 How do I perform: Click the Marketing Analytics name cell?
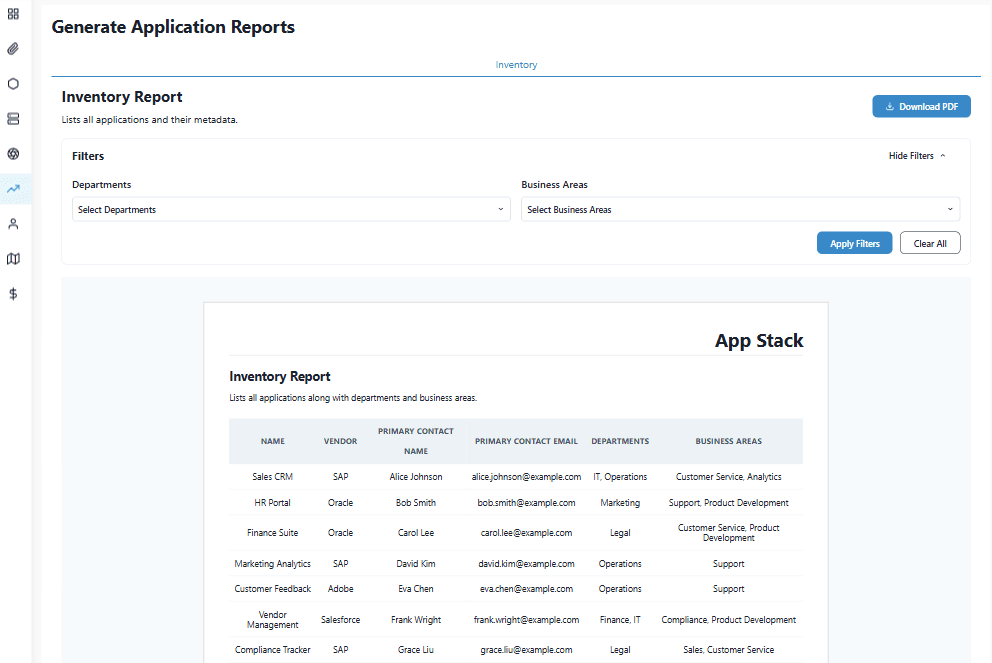273,564
